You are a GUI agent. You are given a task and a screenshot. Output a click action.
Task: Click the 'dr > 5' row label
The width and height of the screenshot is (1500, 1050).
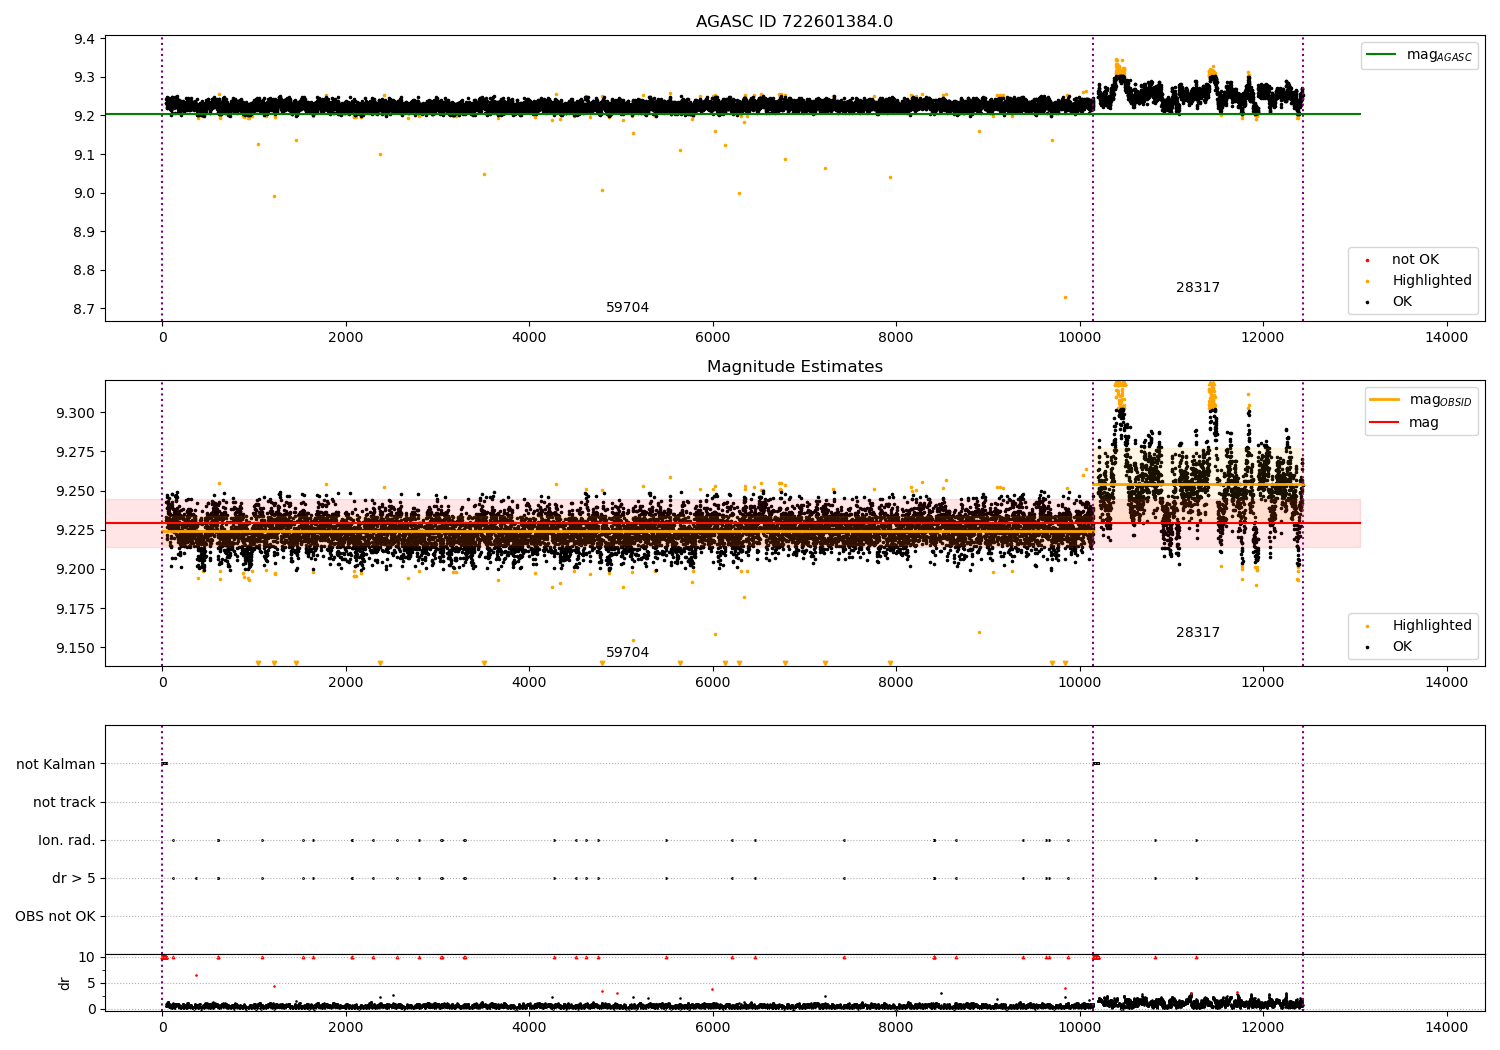click(74, 878)
